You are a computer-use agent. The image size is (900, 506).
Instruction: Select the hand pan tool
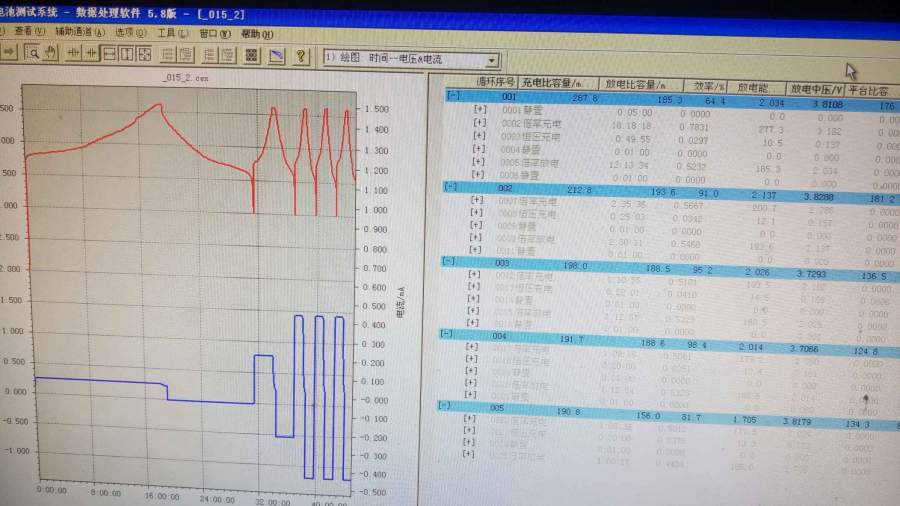[x=51, y=53]
